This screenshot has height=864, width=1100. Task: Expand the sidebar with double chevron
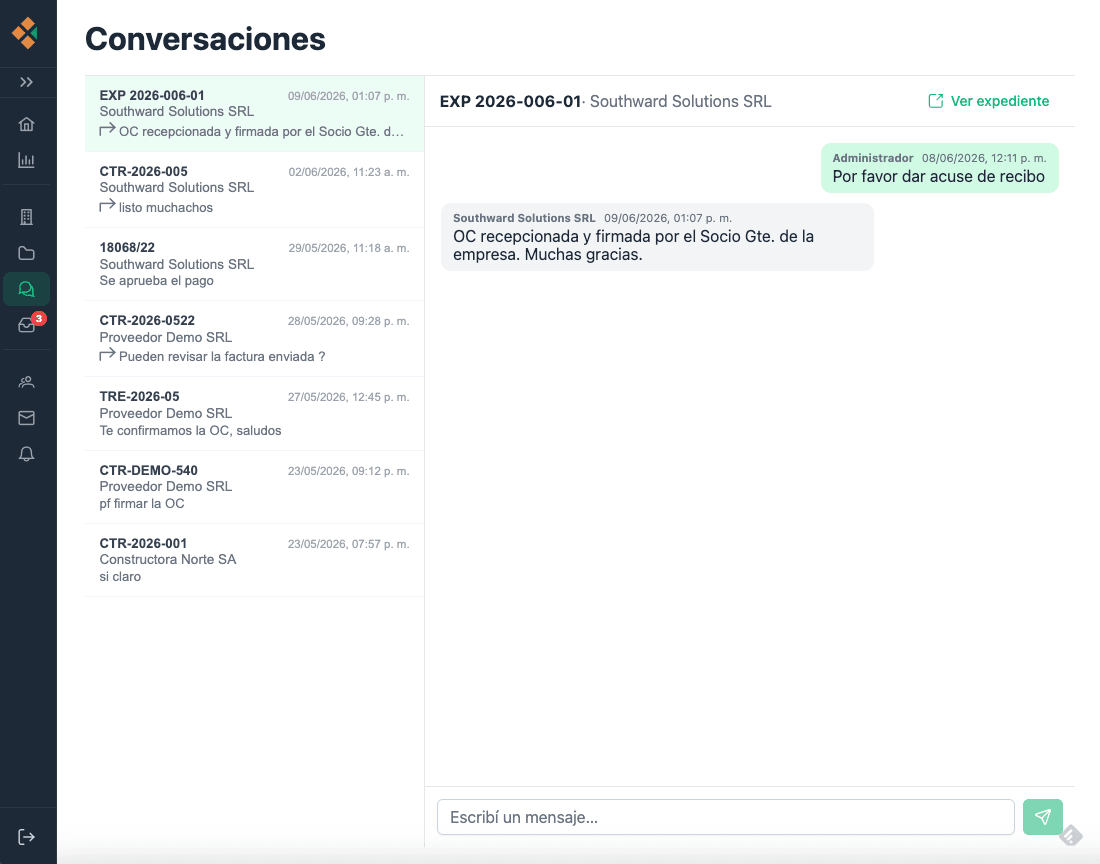pyautogui.click(x=26, y=82)
